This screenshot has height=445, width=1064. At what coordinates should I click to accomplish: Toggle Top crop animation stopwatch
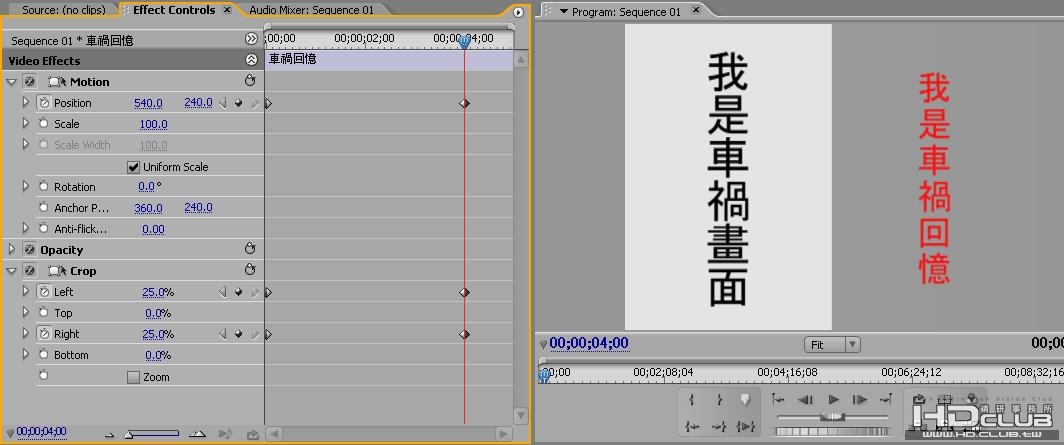[x=44, y=313]
